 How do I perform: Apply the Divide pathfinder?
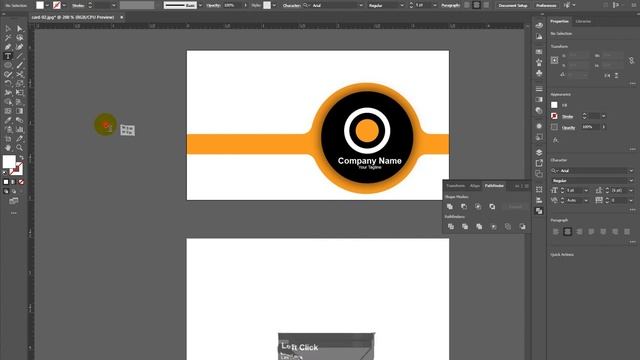(451, 227)
